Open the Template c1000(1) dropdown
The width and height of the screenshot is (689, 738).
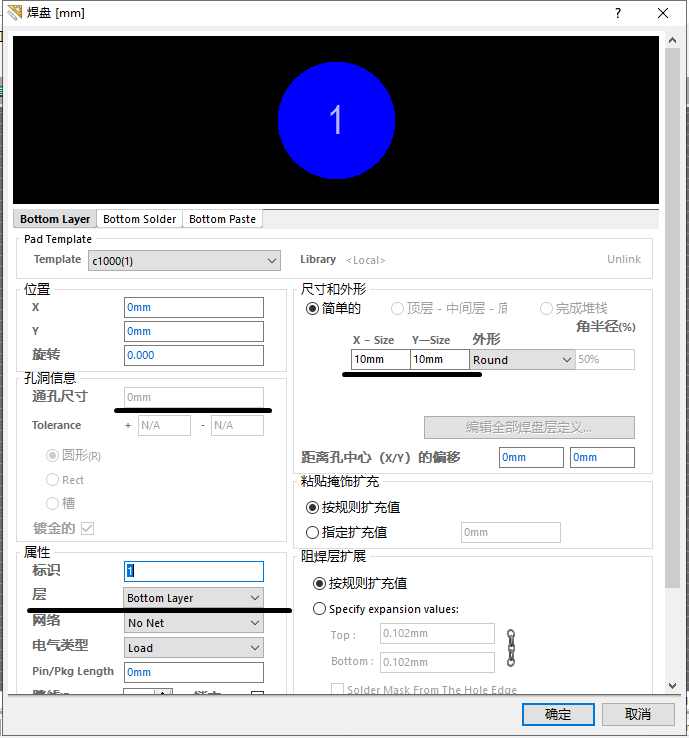click(184, 261)
